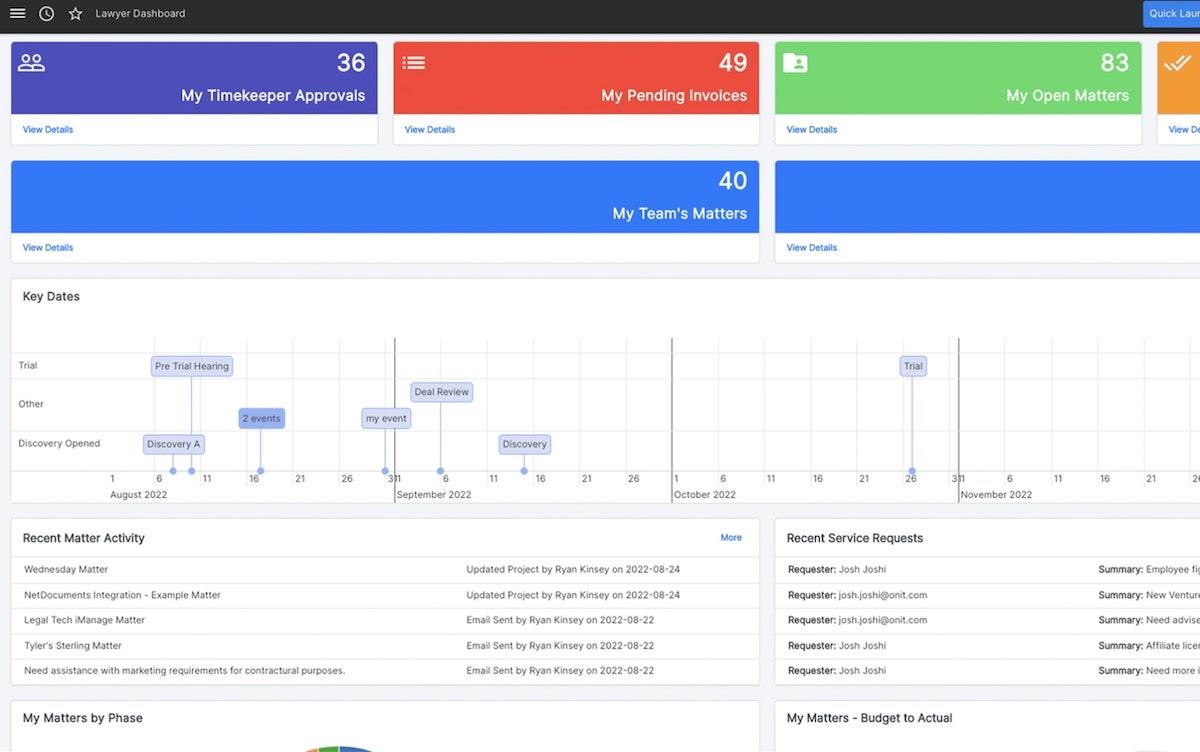Select the Trial event in October
Image resolution: width=1200 pixels, height=752 pixels.
tap(913, 366)
